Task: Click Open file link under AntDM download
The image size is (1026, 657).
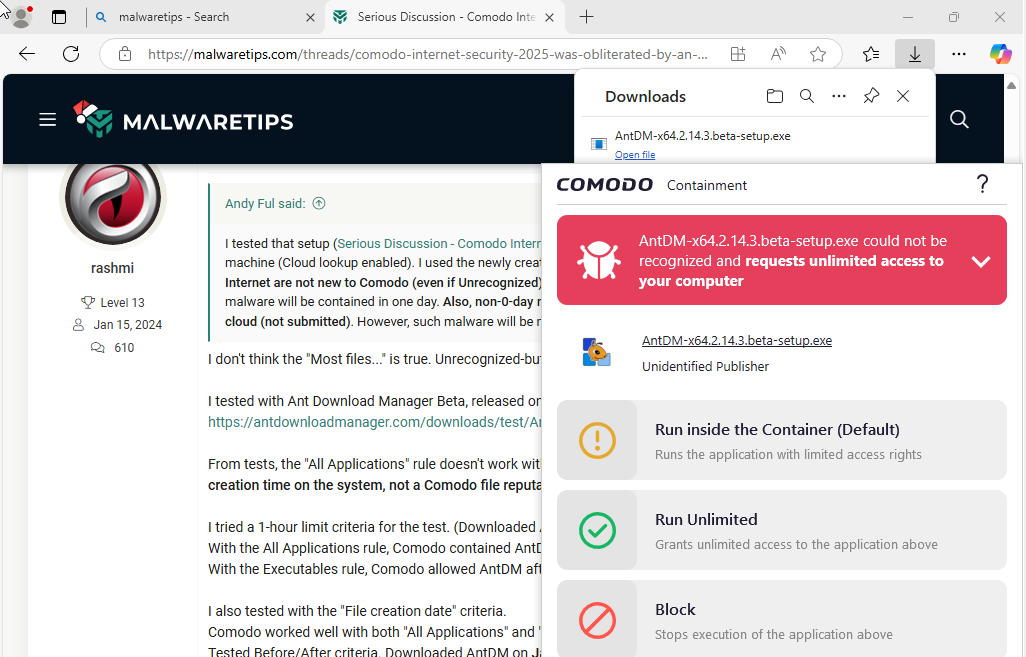Action: [635, 155]
